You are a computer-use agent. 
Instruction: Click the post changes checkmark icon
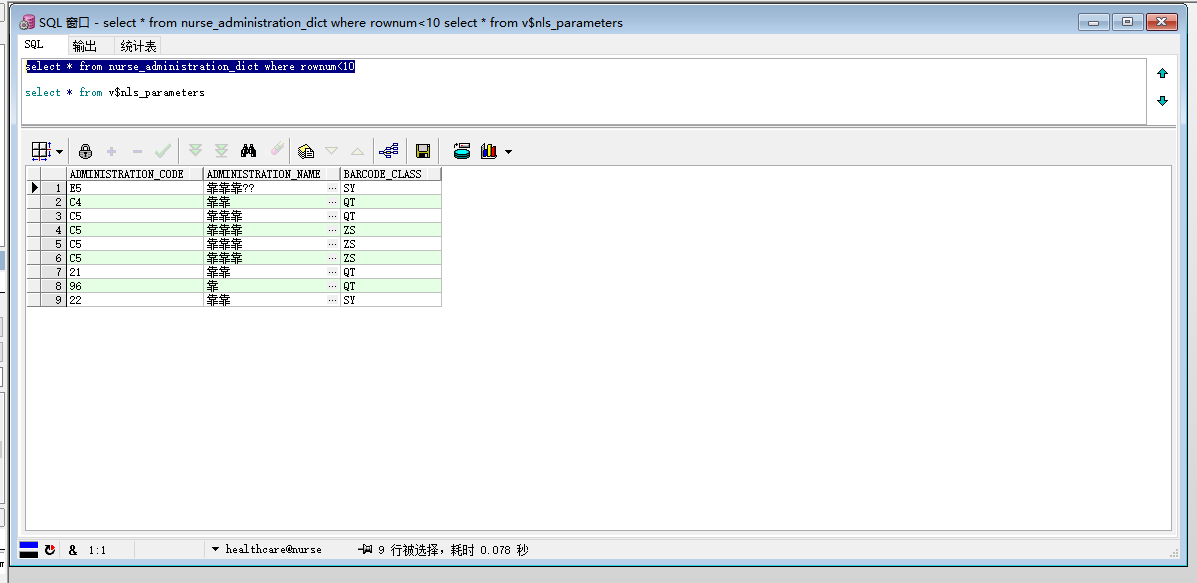163,151
